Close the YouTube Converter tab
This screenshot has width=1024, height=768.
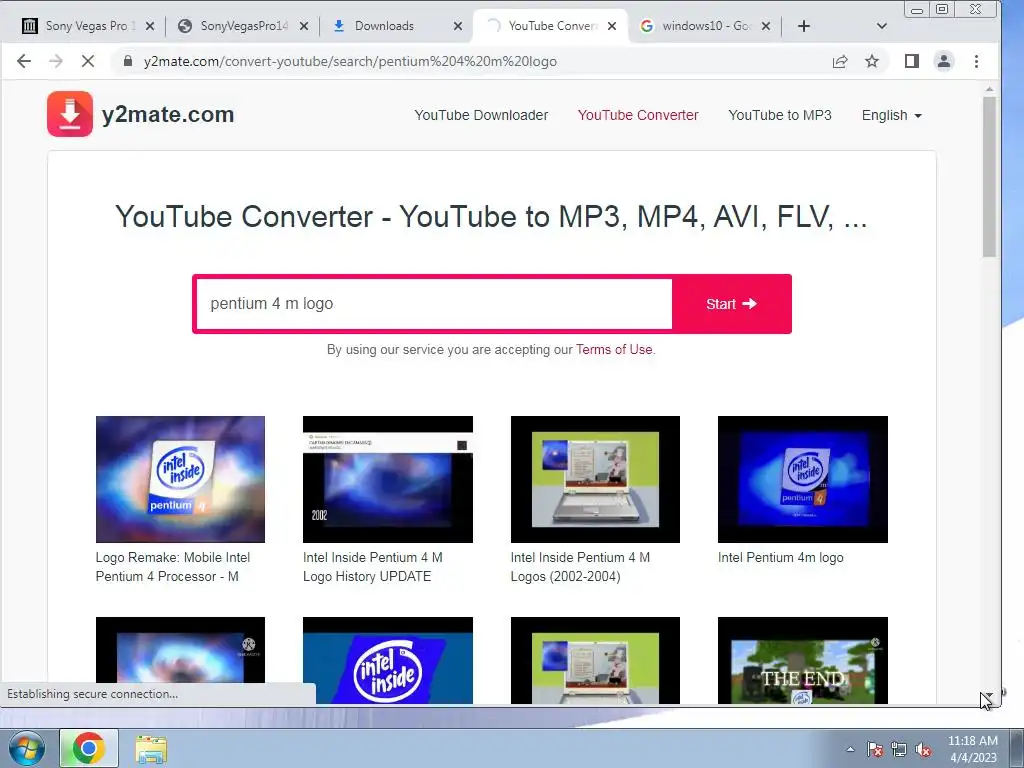pyautogui.click(x=612, y=26)
